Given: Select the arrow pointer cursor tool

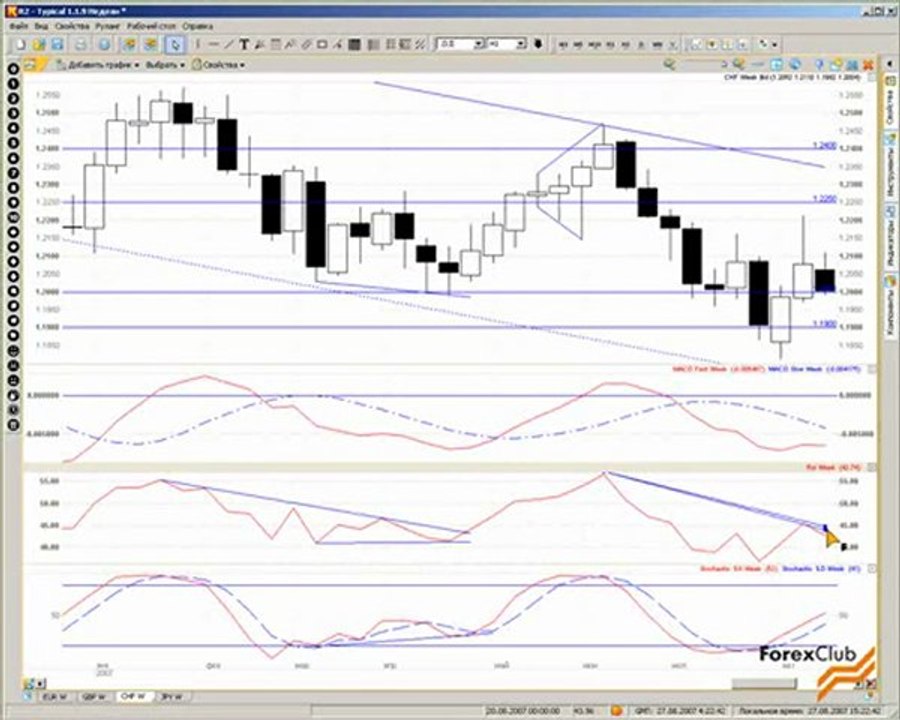Looking at the screenshot, I should 174,44.
